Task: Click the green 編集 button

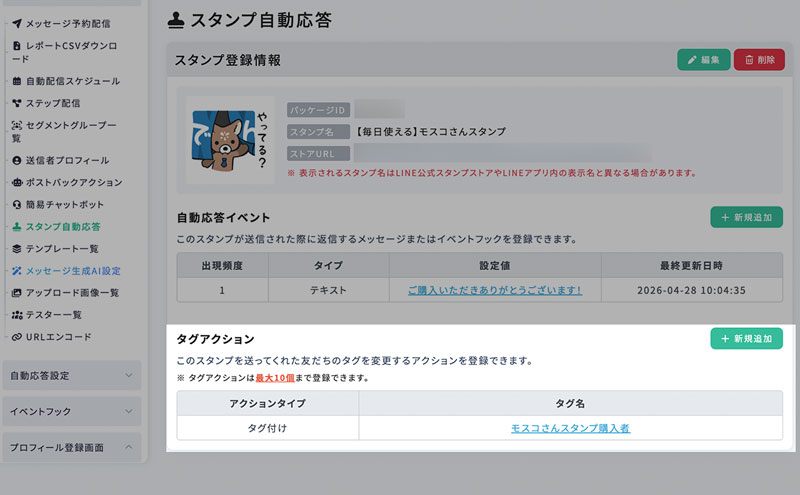Action: point(704,60)
